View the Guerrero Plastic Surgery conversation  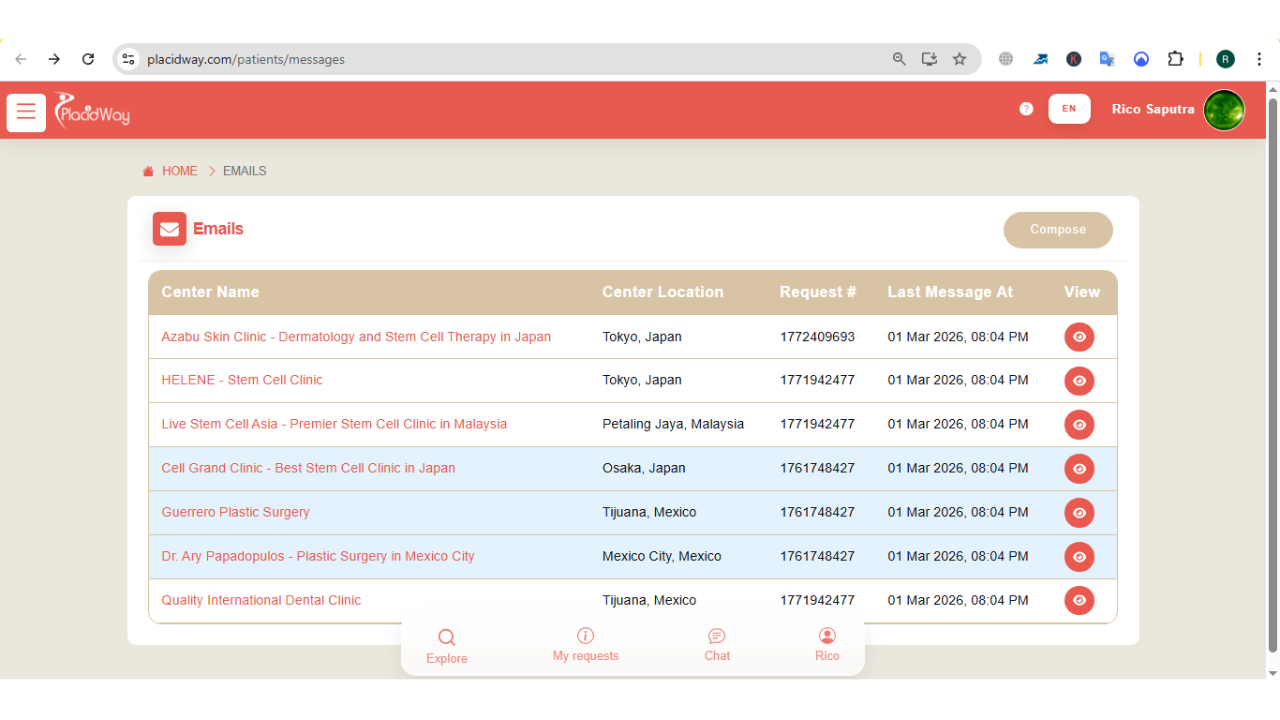(1079, 513)
